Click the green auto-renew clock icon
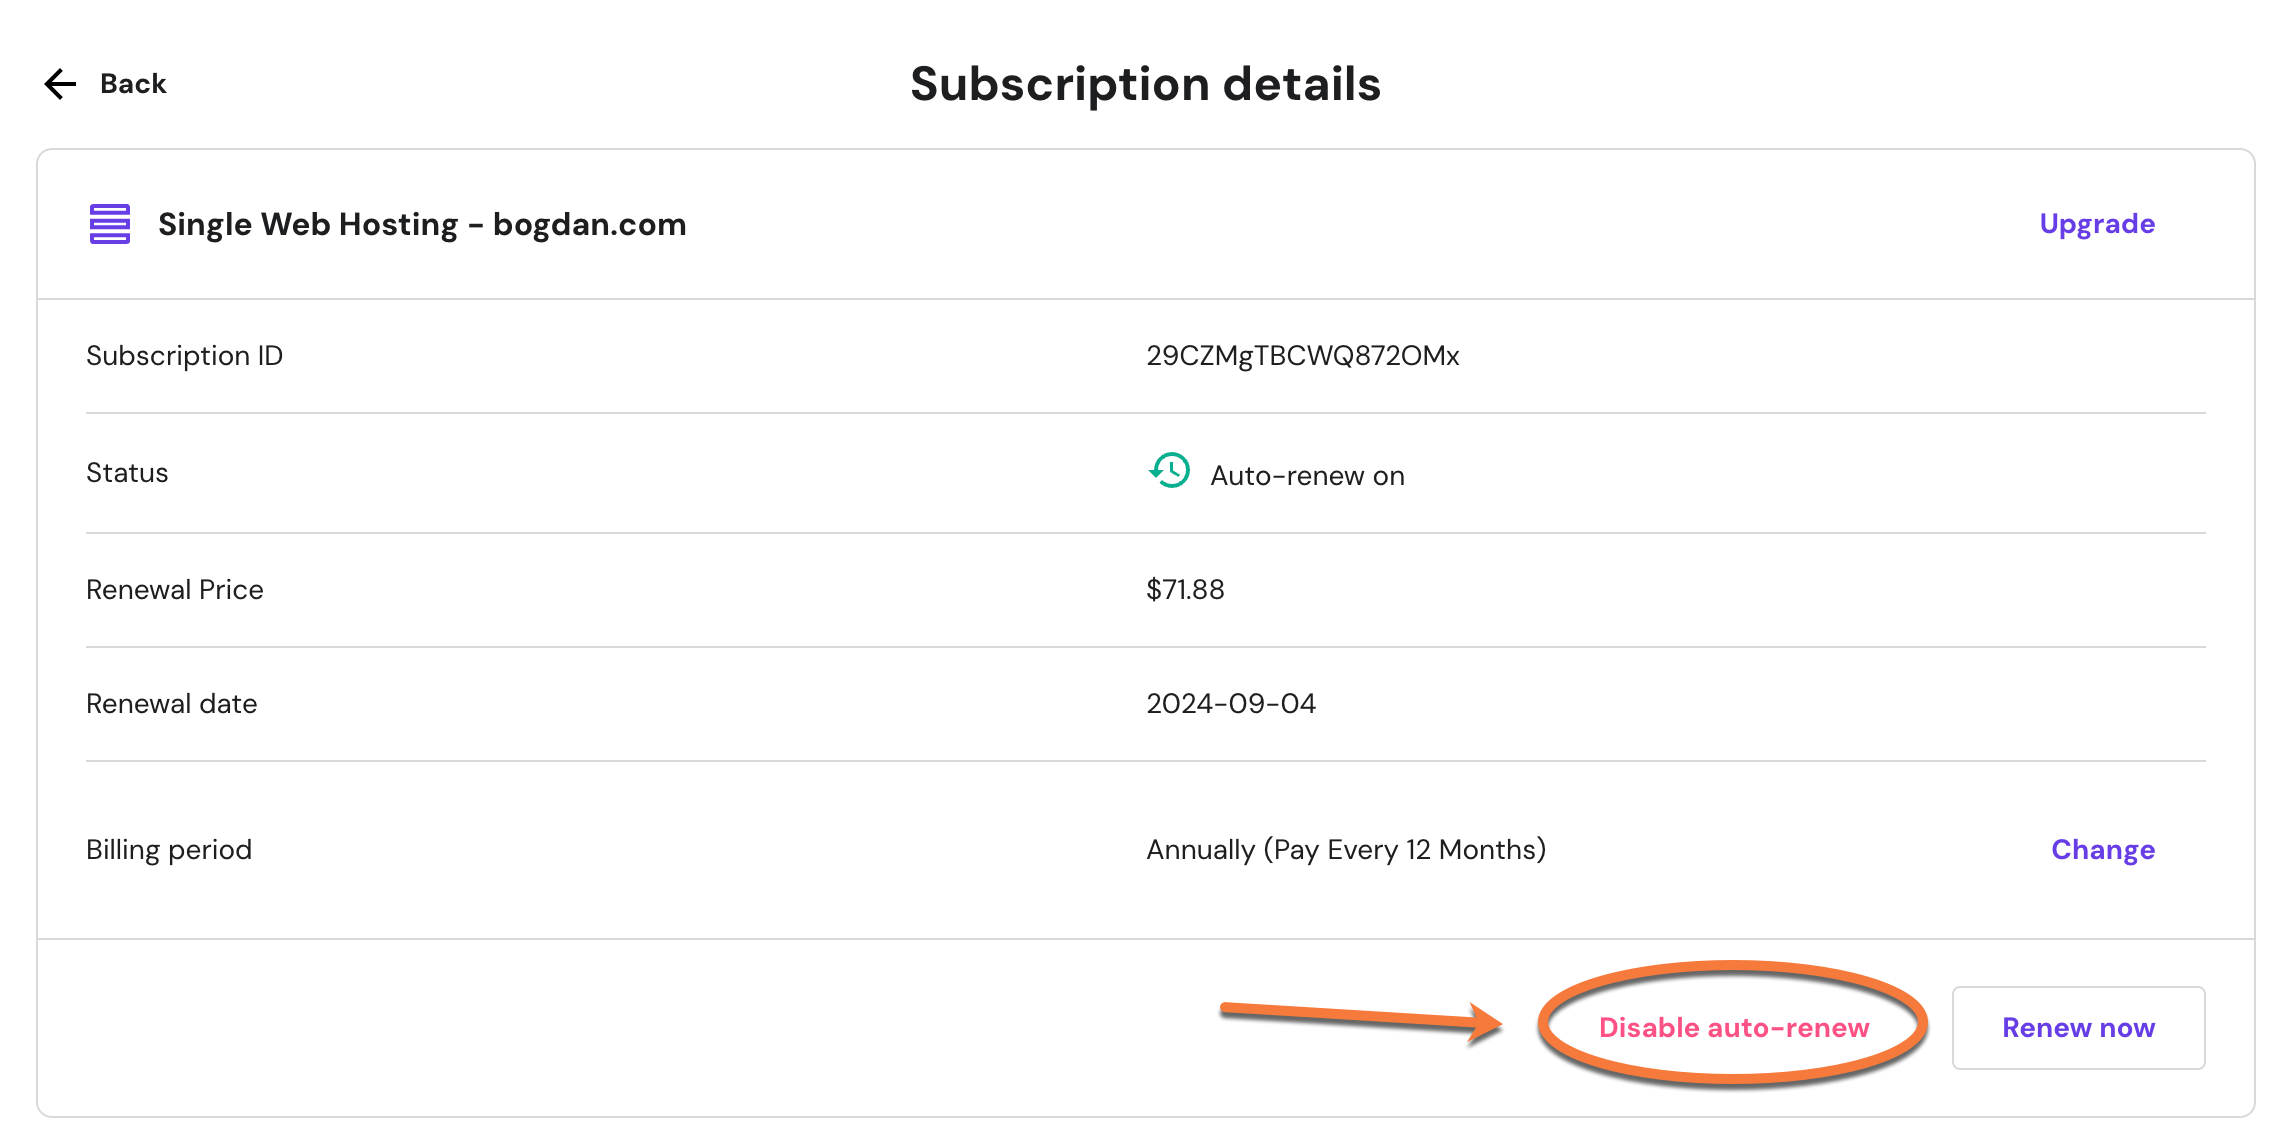The height and width of the screenshot is (1138, 2294). click(1169, 471)
